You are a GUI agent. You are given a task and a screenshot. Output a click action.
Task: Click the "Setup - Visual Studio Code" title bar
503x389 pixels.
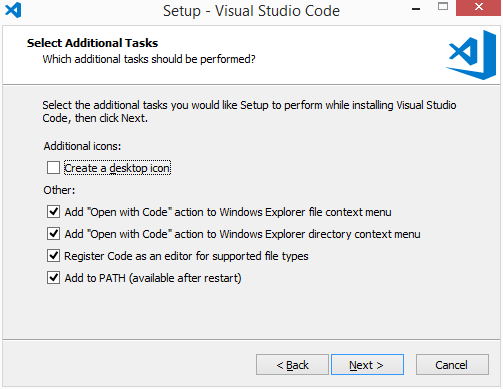pyautogui.click(x=251, y=11)
